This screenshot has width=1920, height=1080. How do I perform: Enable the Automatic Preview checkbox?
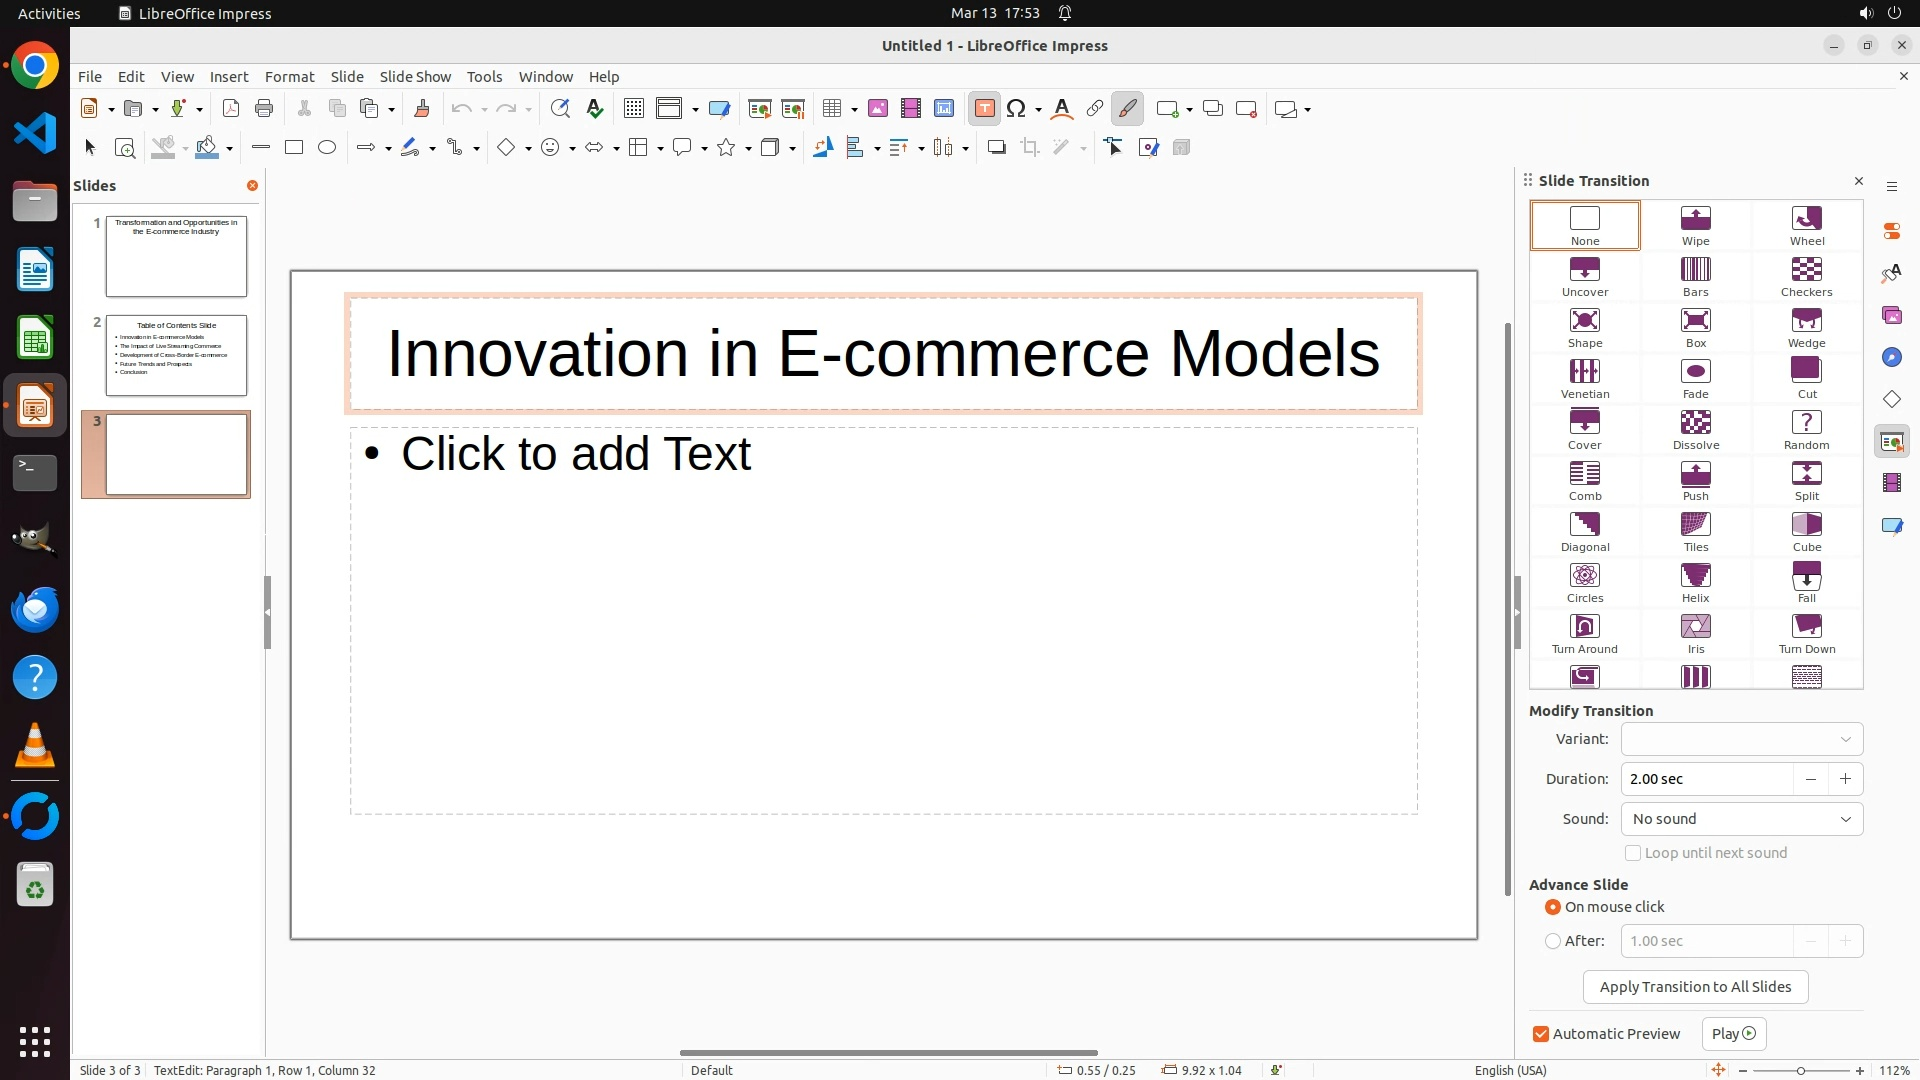1541,1034
